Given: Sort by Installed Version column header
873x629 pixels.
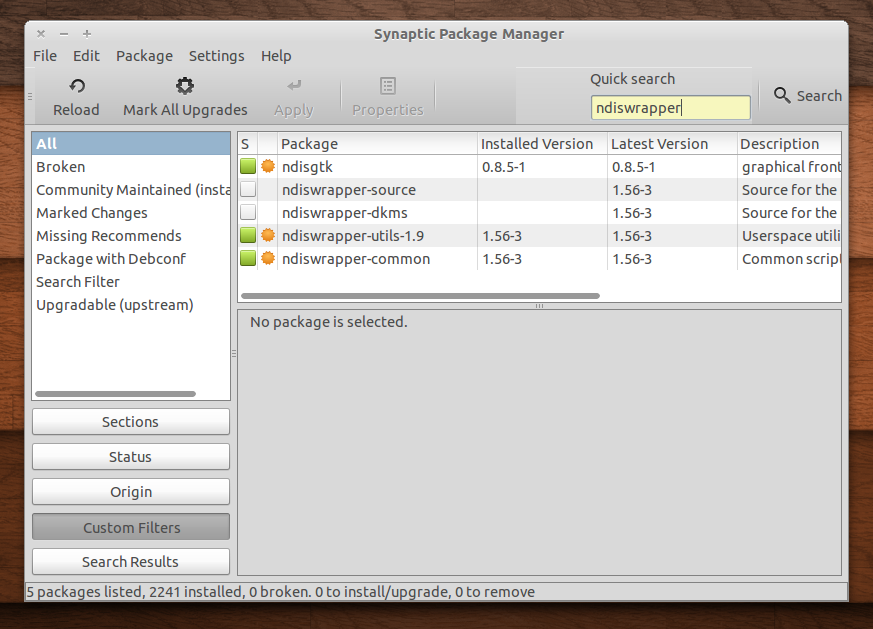Looking at the screenshot, I should (542, 144).
